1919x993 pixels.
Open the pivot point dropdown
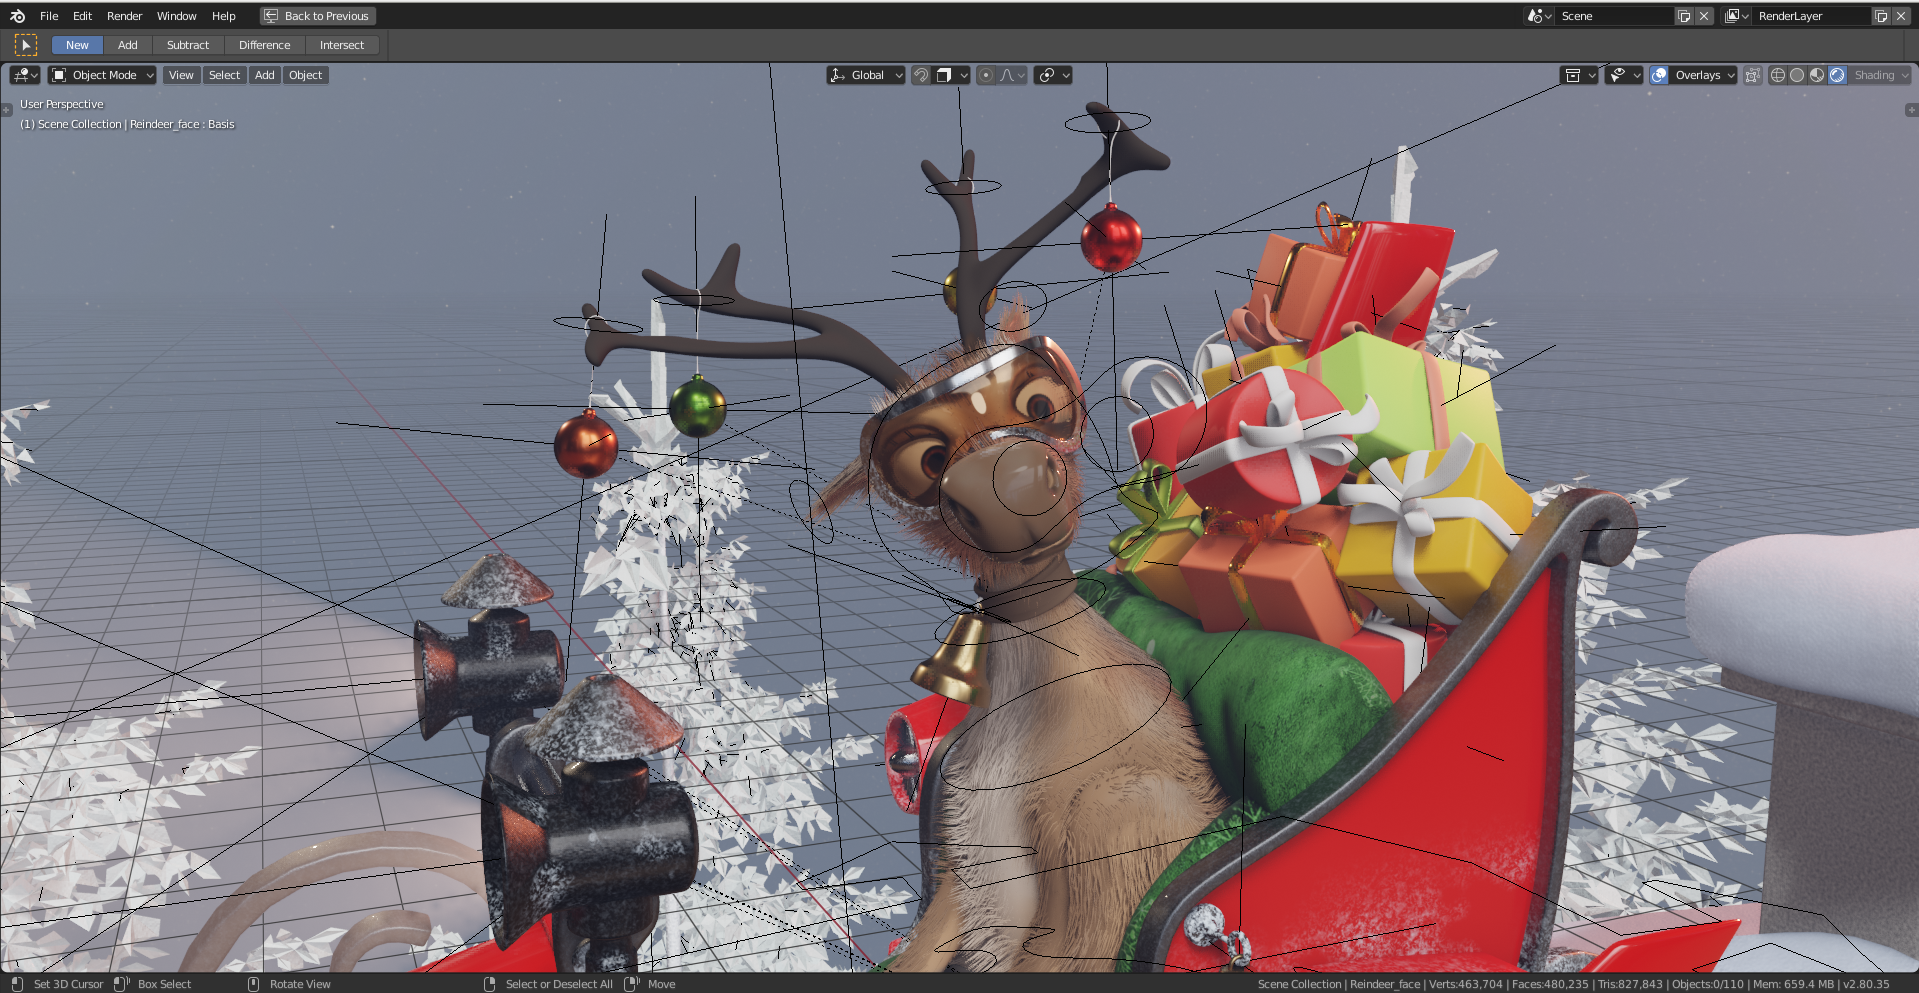coord(1053,75)
